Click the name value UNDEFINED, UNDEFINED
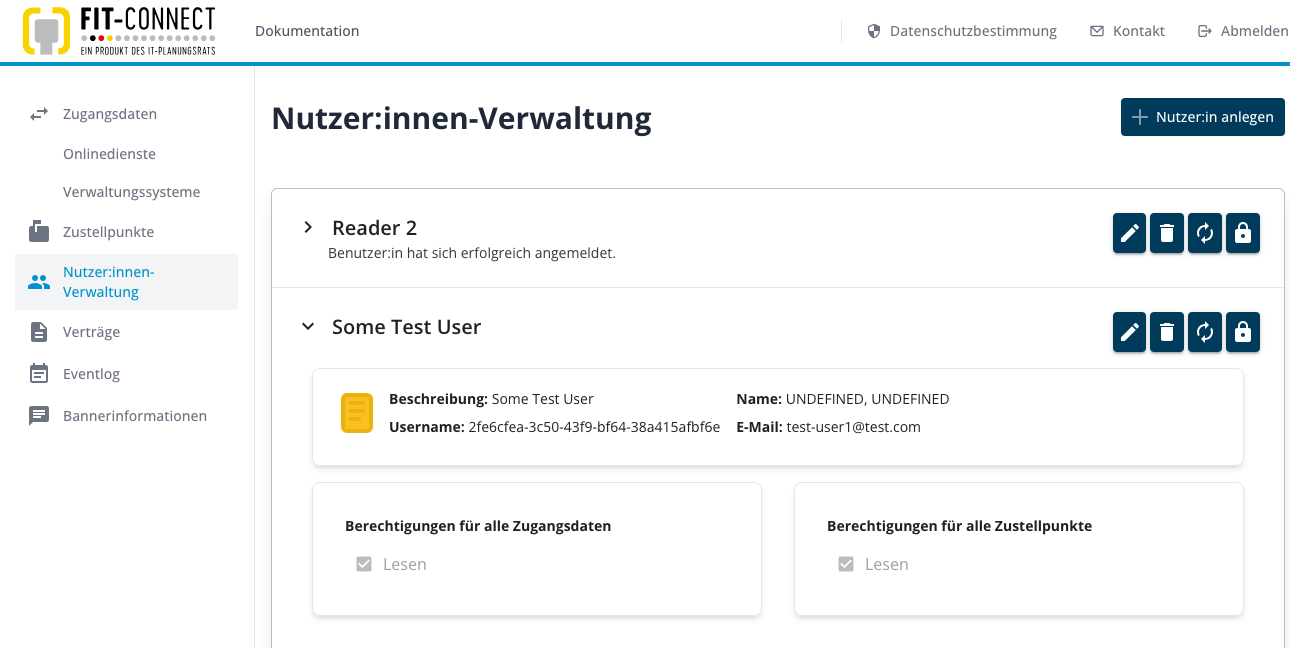The image size is (1290, 648). tap(867, 399)
